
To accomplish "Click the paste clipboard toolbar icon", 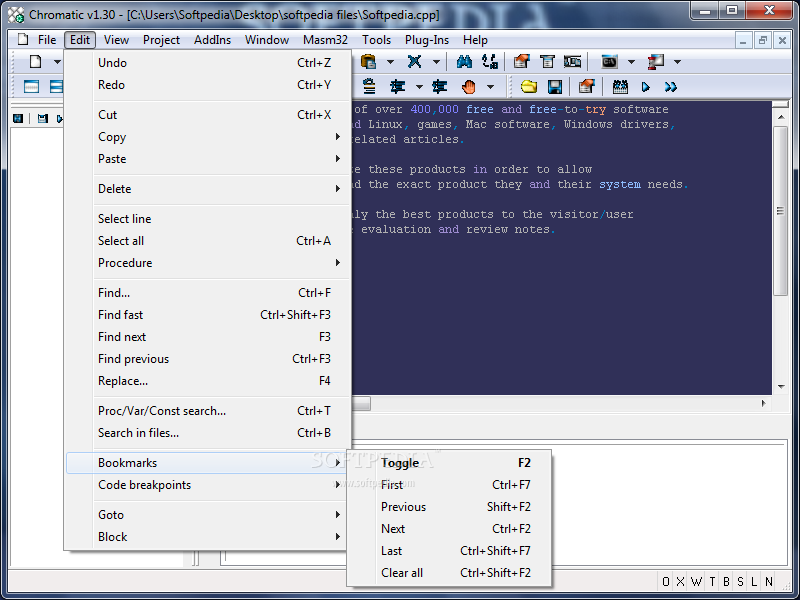I will click(x=368, y=62).
